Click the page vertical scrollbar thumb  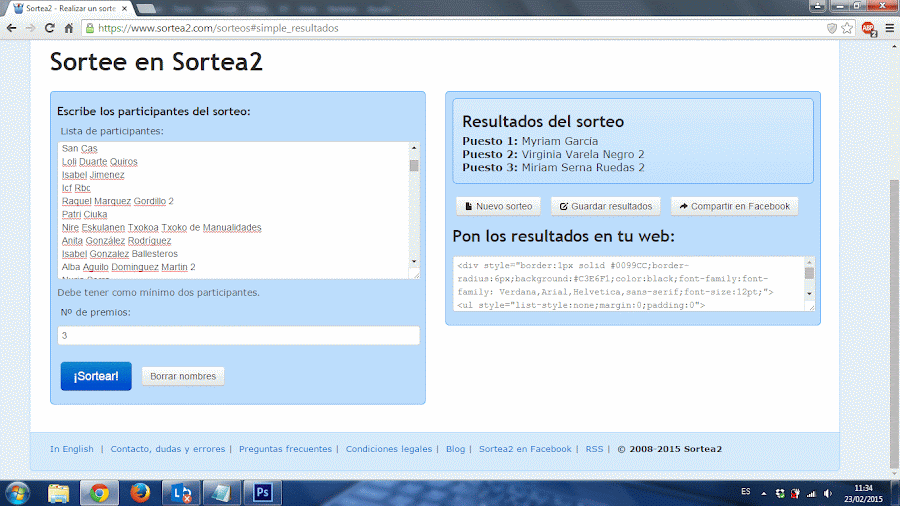coord(894,324)
